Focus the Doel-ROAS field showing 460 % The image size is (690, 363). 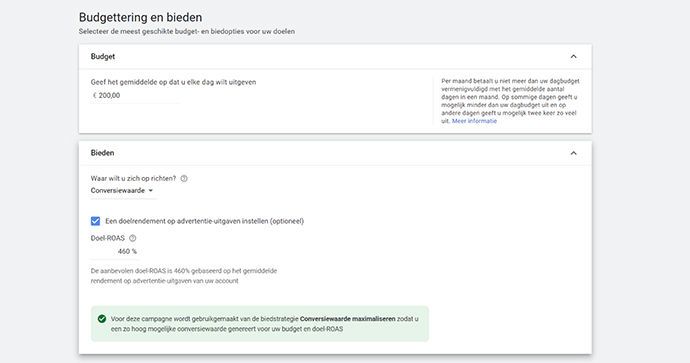[x=114, y=252]
